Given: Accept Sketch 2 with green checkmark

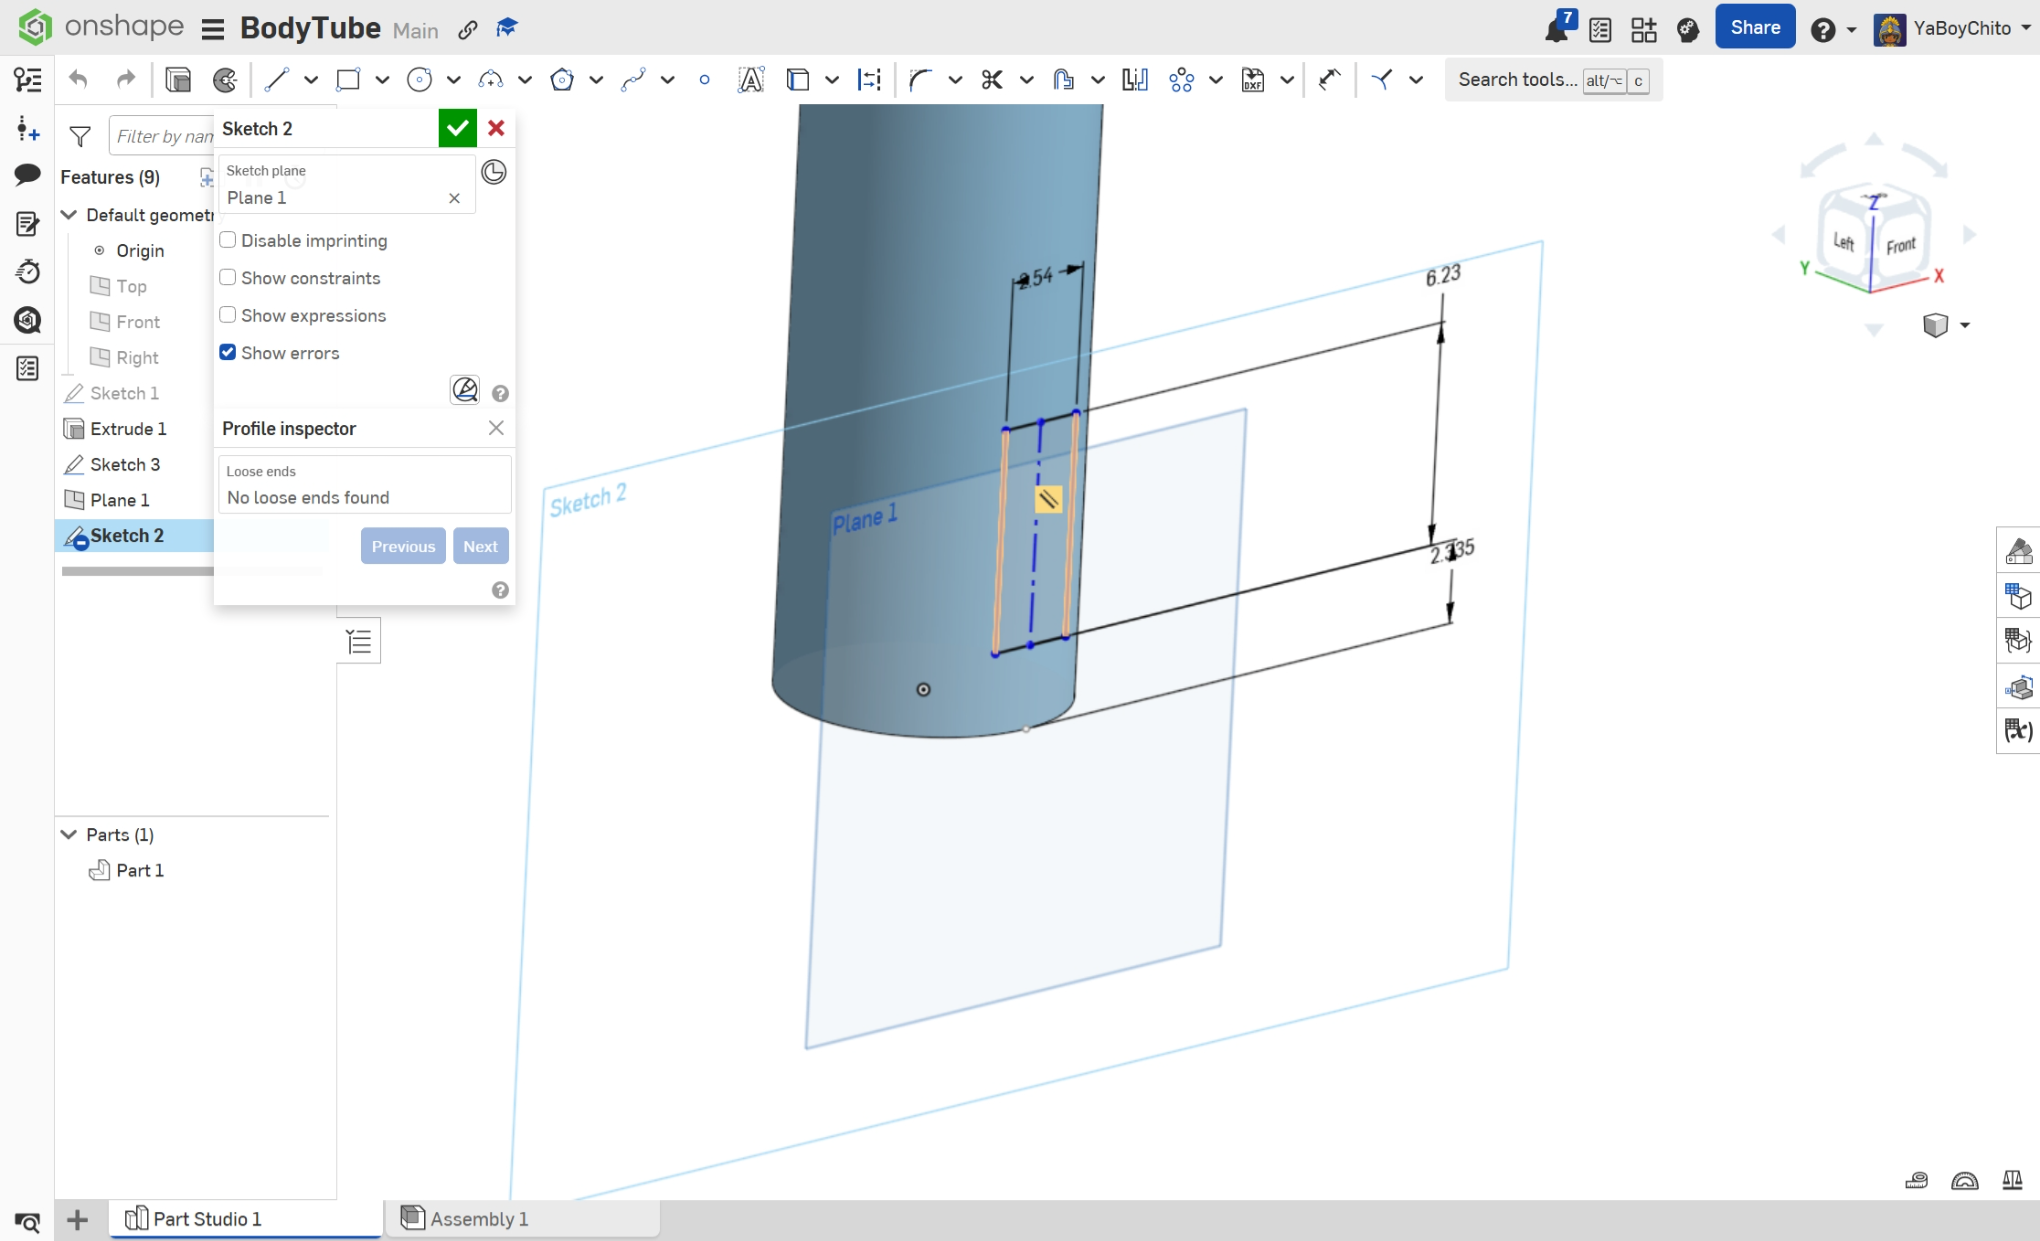Looking at the screenshot, I should coord(457,128).
